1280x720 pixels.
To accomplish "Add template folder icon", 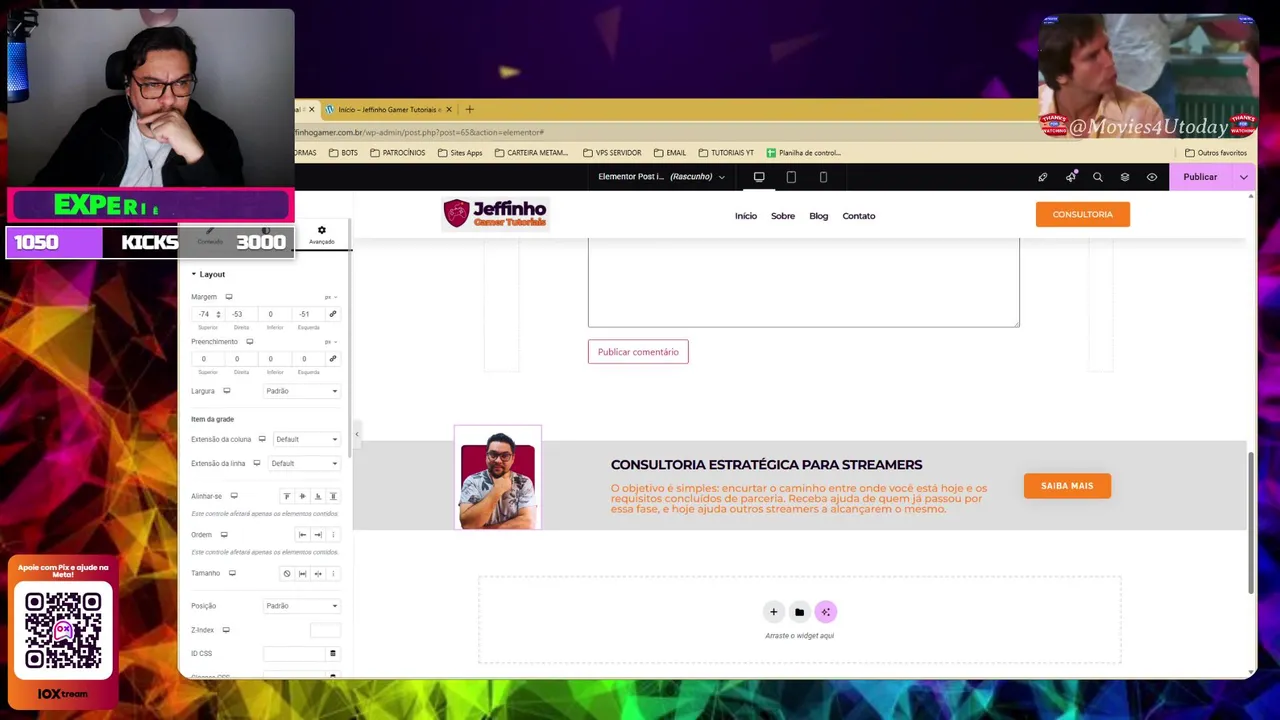I will tap(799, 612).
